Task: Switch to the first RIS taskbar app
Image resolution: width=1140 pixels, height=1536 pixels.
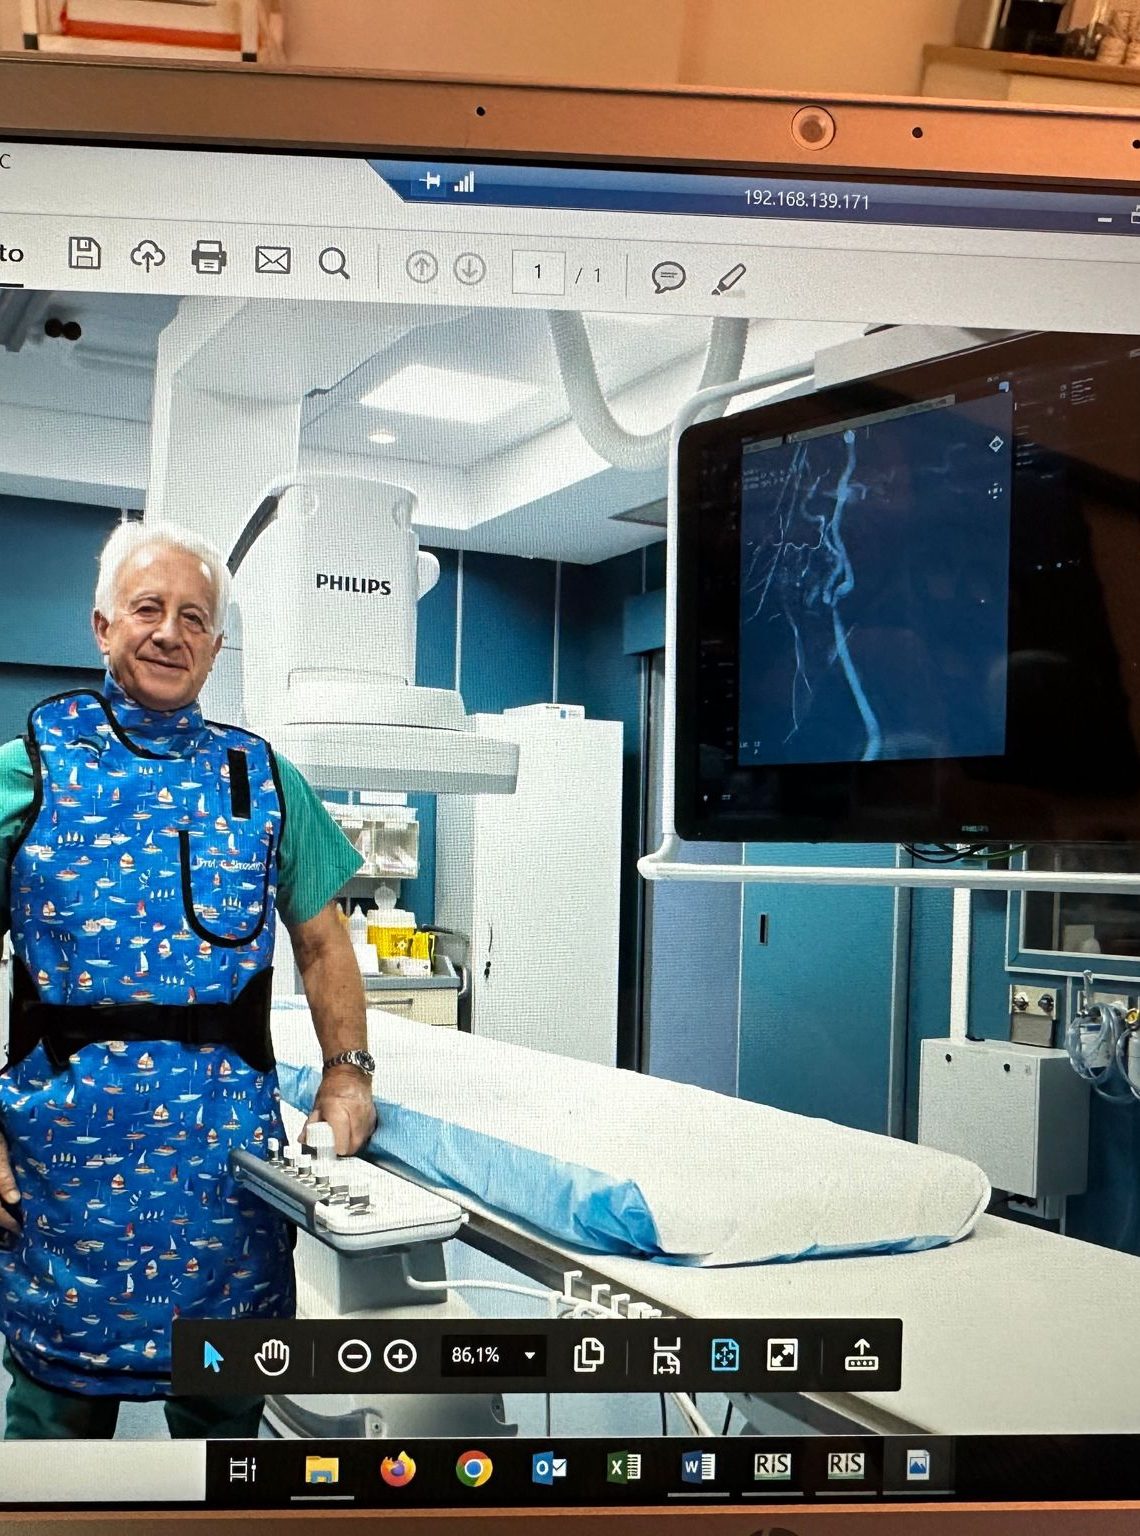Action: click(x=771, y=1466)
